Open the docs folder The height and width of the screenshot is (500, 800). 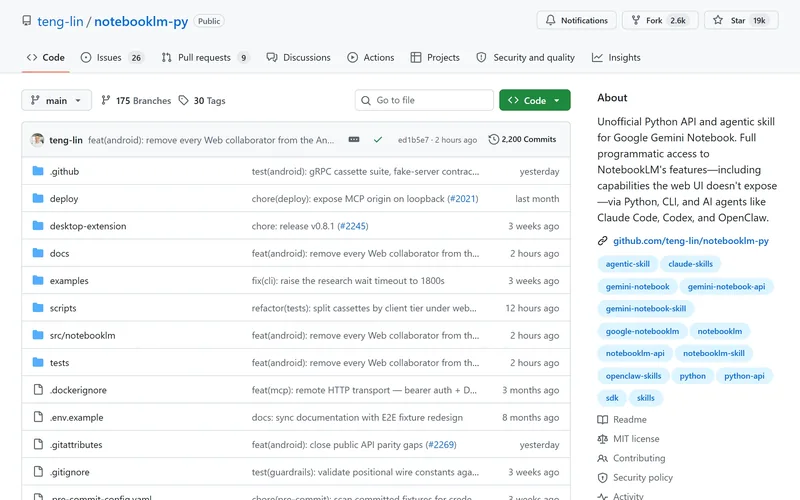[59, 254]
